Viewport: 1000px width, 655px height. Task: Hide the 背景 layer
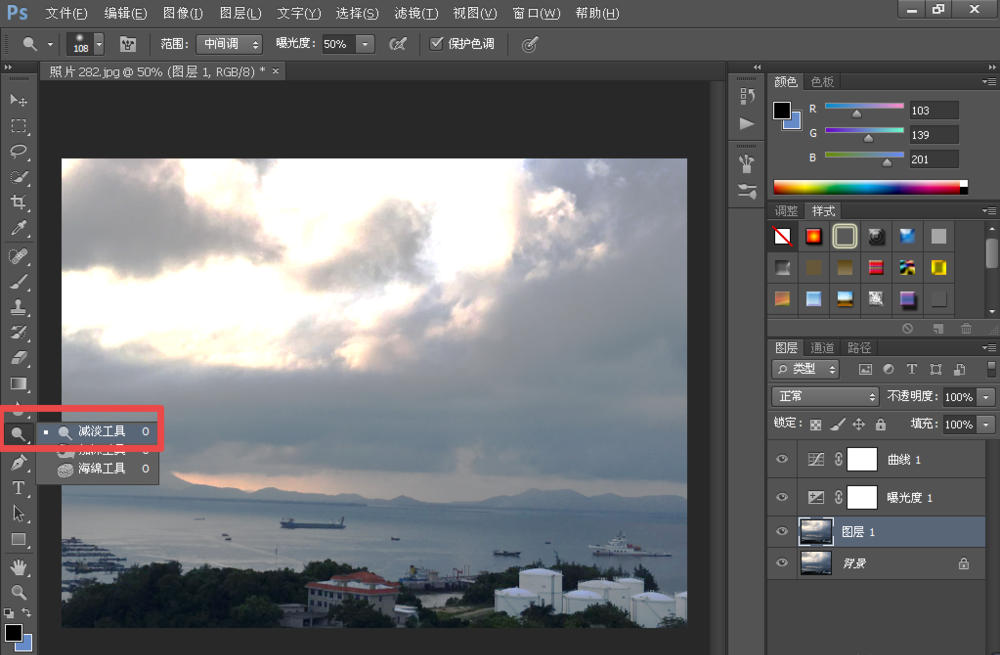pos(782,563)
